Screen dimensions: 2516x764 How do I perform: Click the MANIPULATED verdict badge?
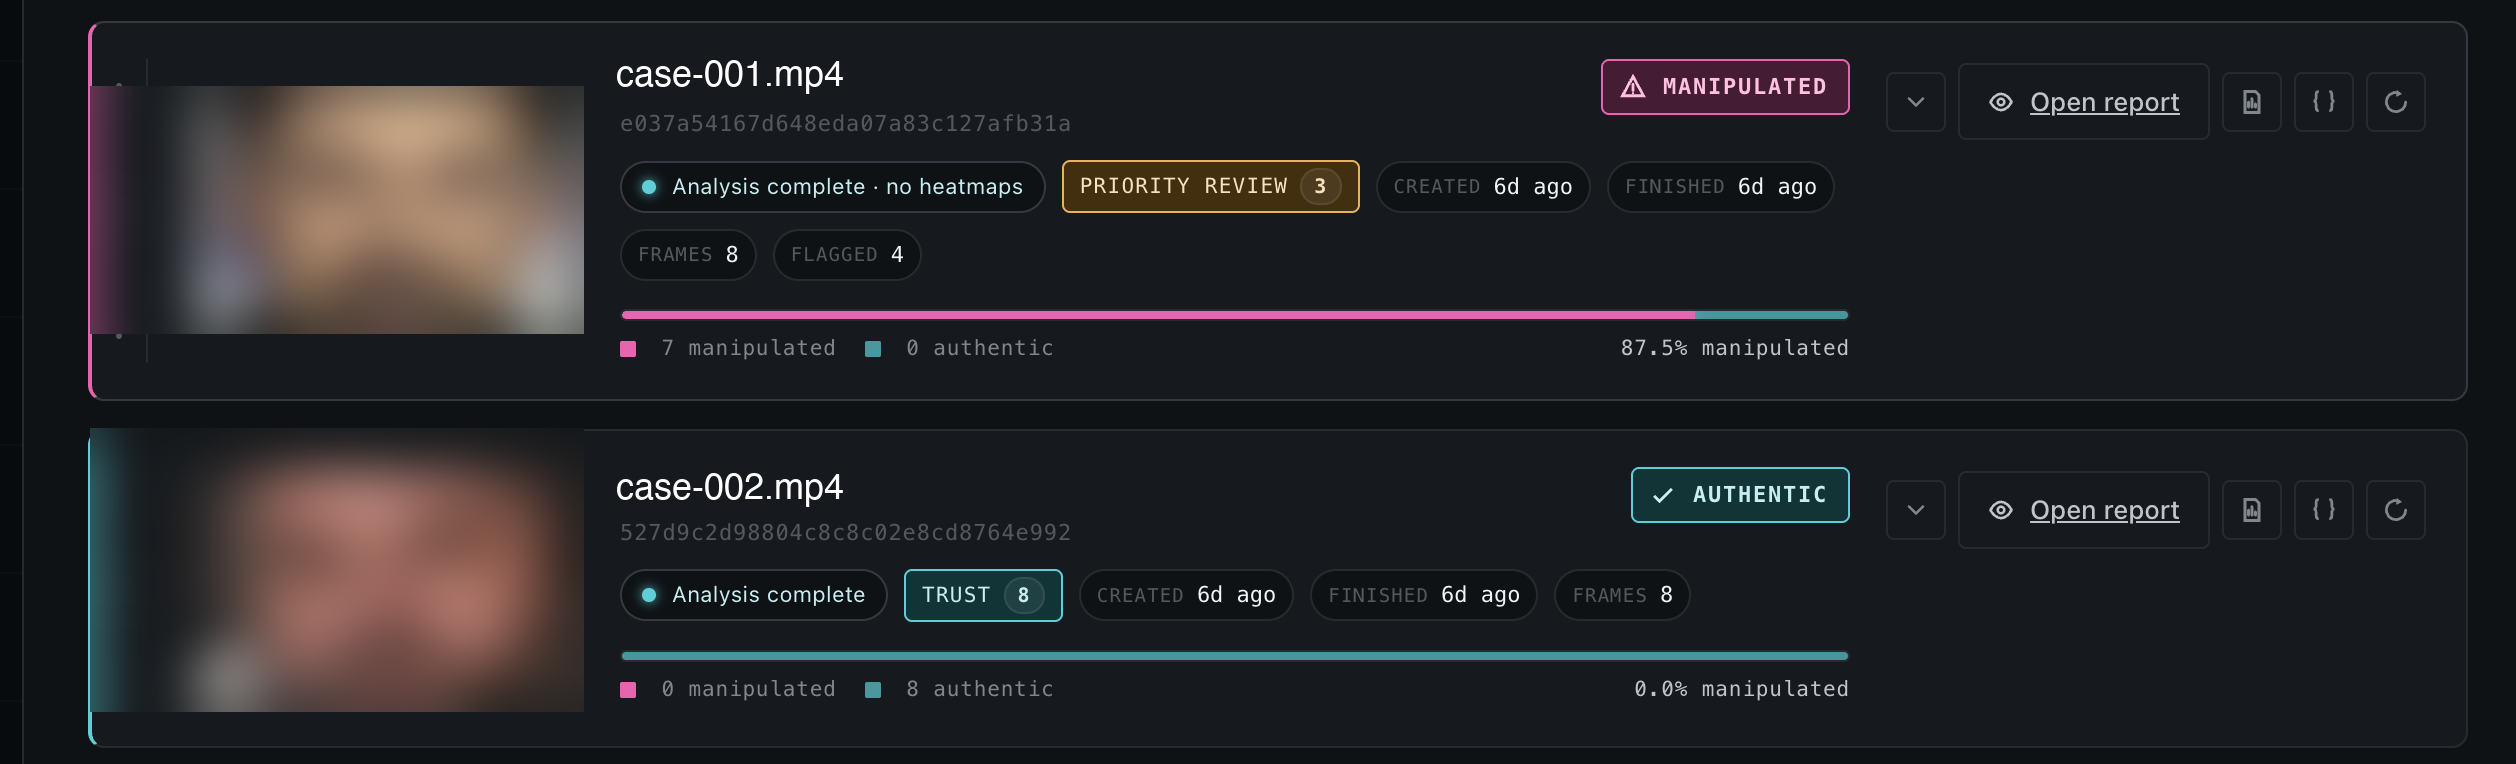[1725, 87]
